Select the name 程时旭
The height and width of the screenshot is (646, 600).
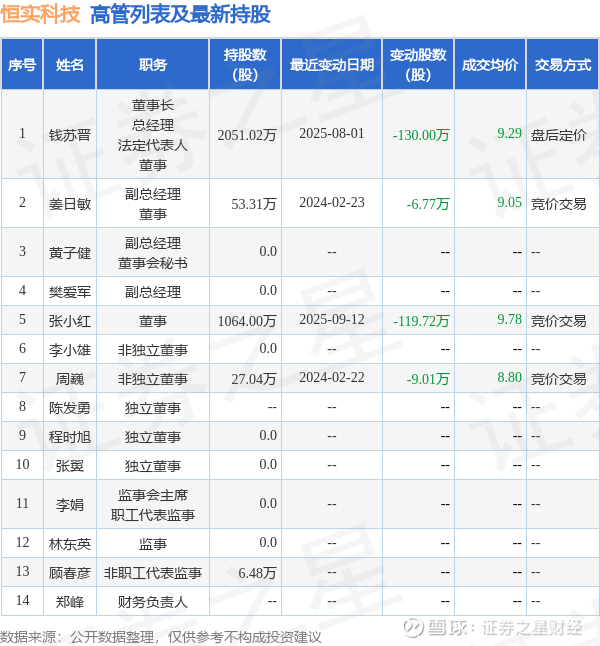[x=70, y=437]
